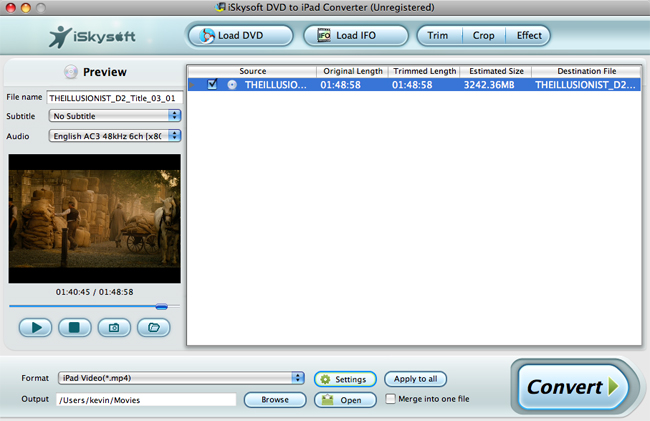Open the Audio track dropdown
Viewport: 650px width, 421px height.
(x=115, y=135)
